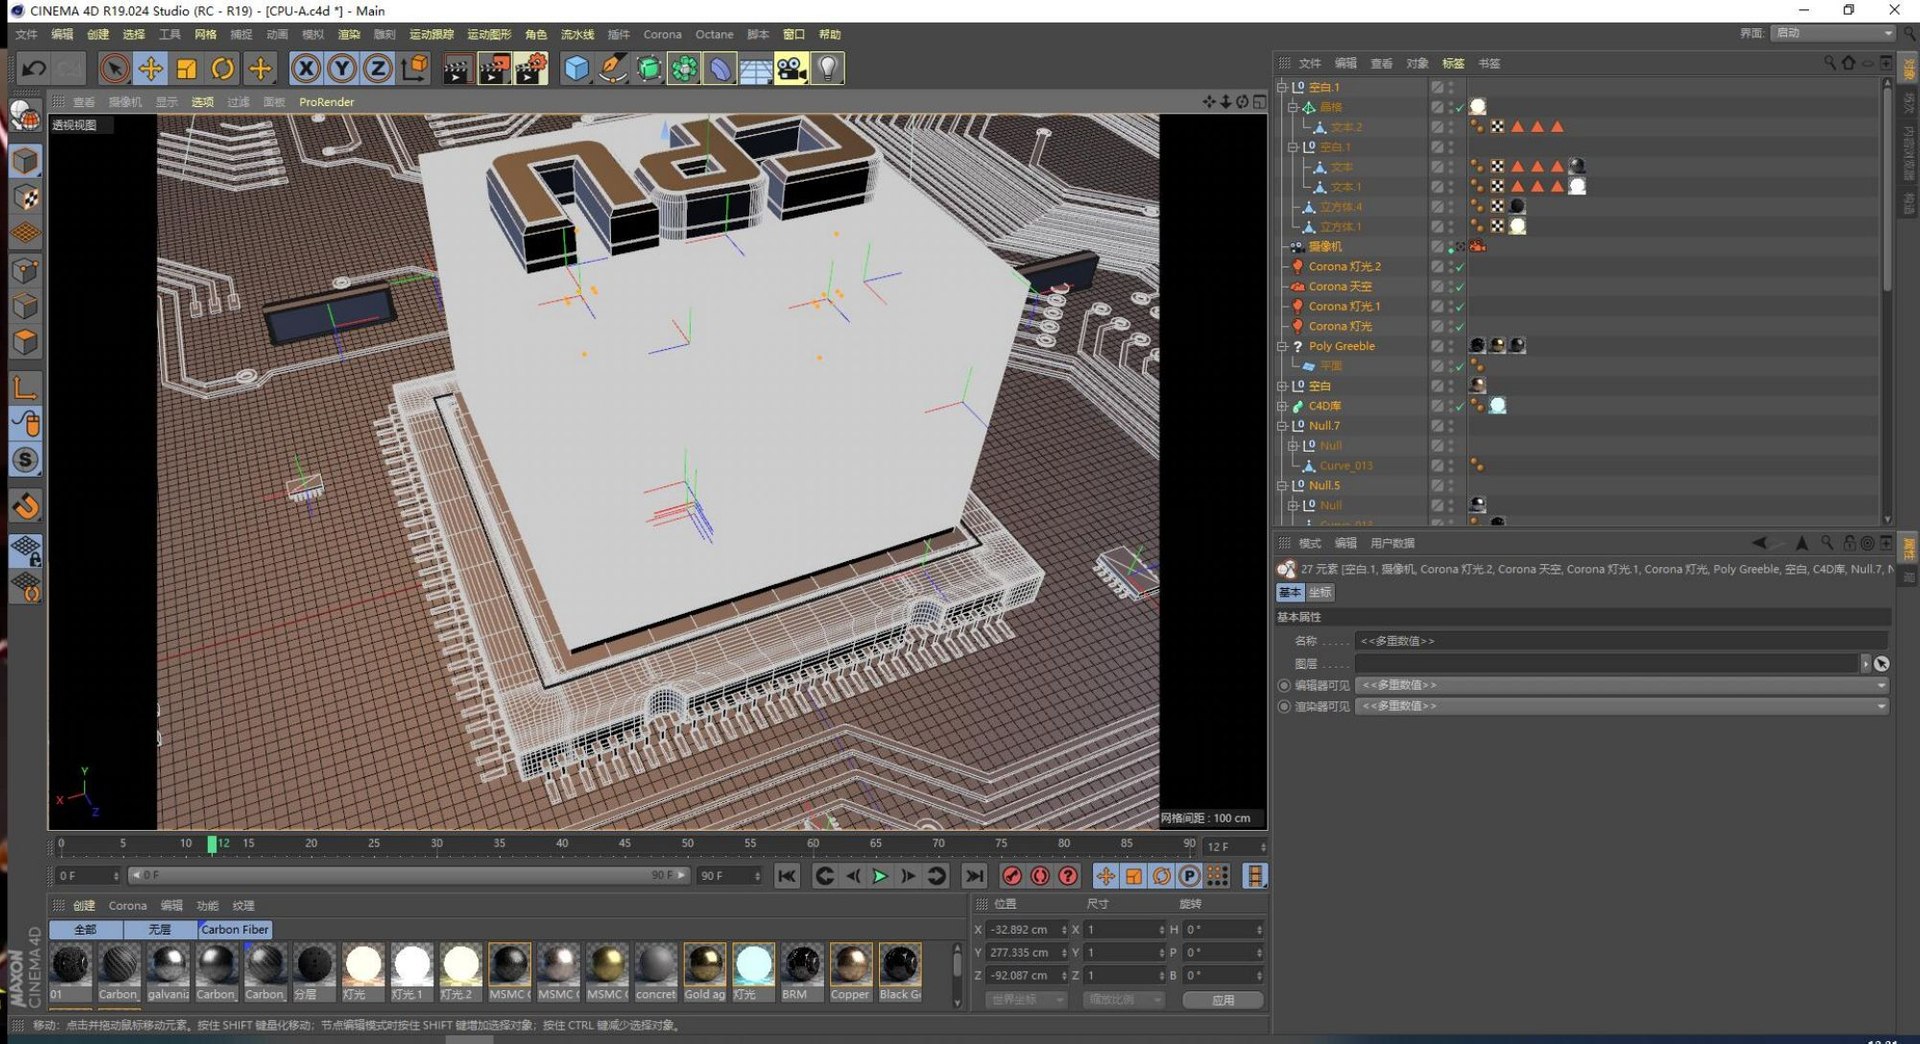Collapse the Null.7 group
This screenshot has height=1044, width=1920.
click(1282, 426)
